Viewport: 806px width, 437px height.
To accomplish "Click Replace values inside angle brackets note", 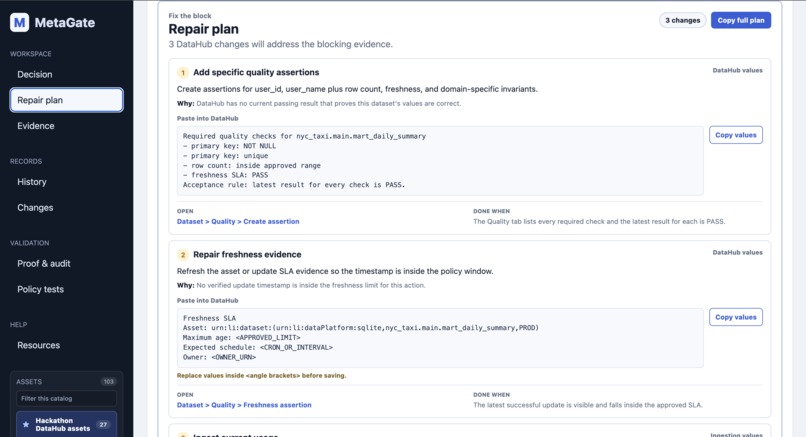I will tap(262, 376).
